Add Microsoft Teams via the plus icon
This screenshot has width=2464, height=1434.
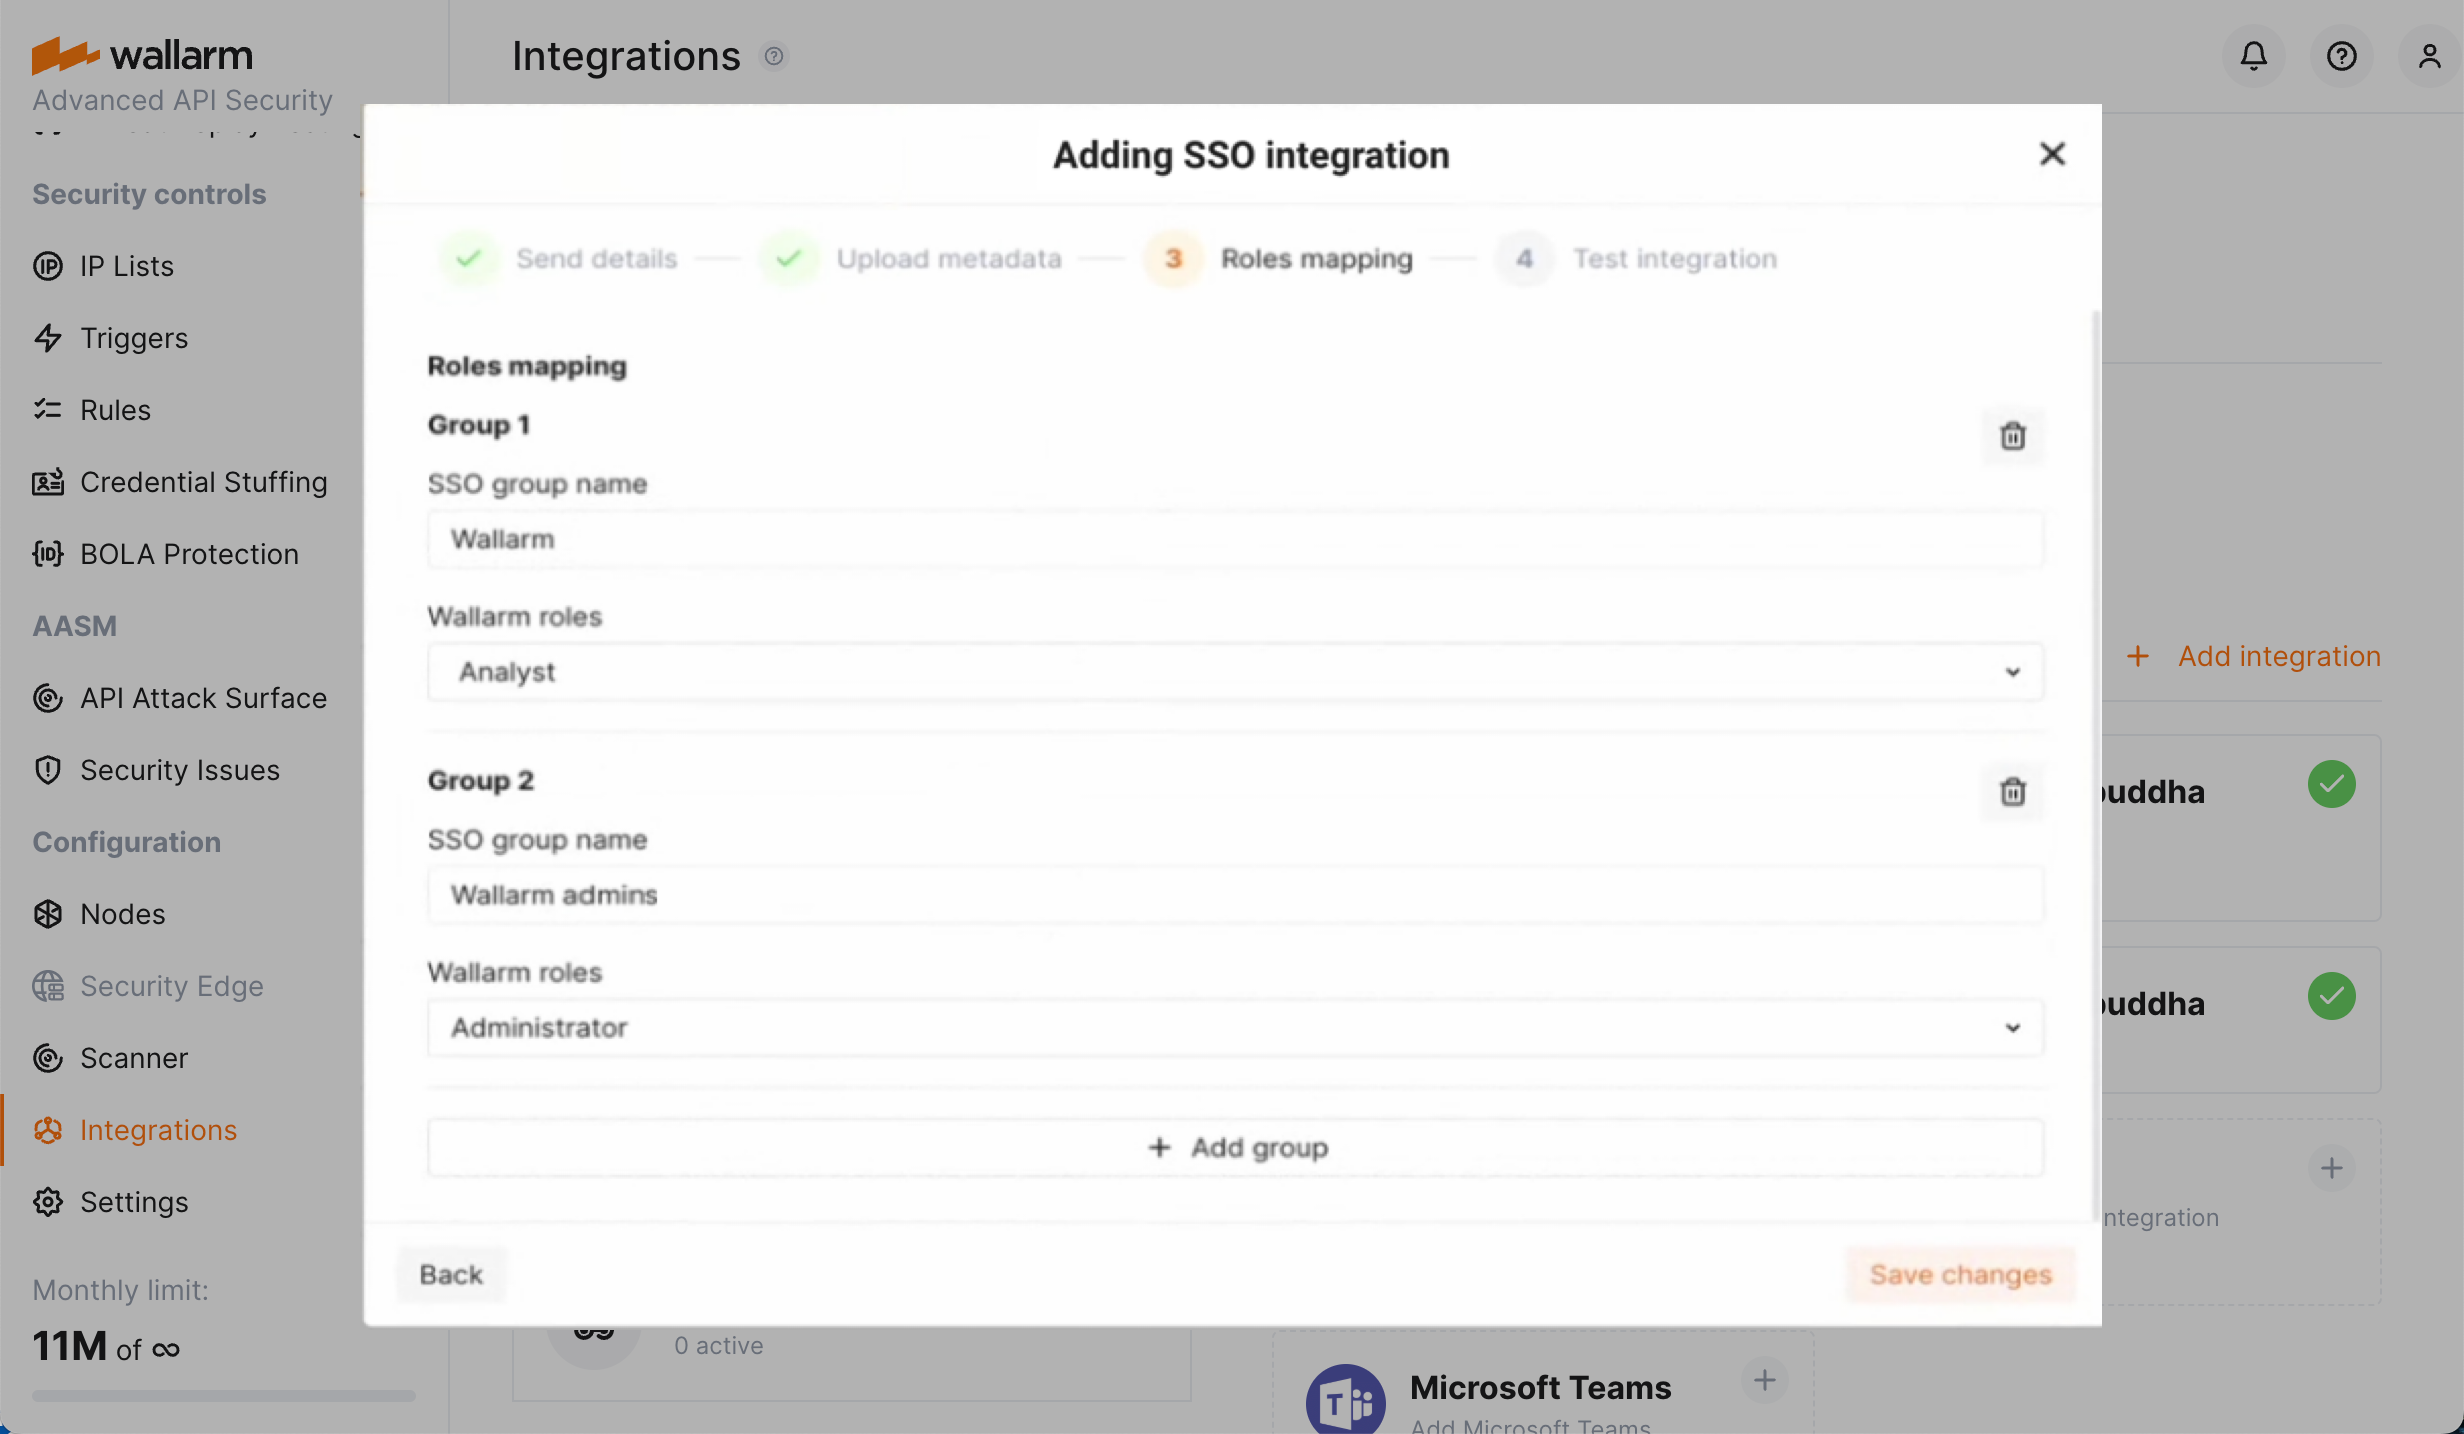(x=1764, y=1381)
